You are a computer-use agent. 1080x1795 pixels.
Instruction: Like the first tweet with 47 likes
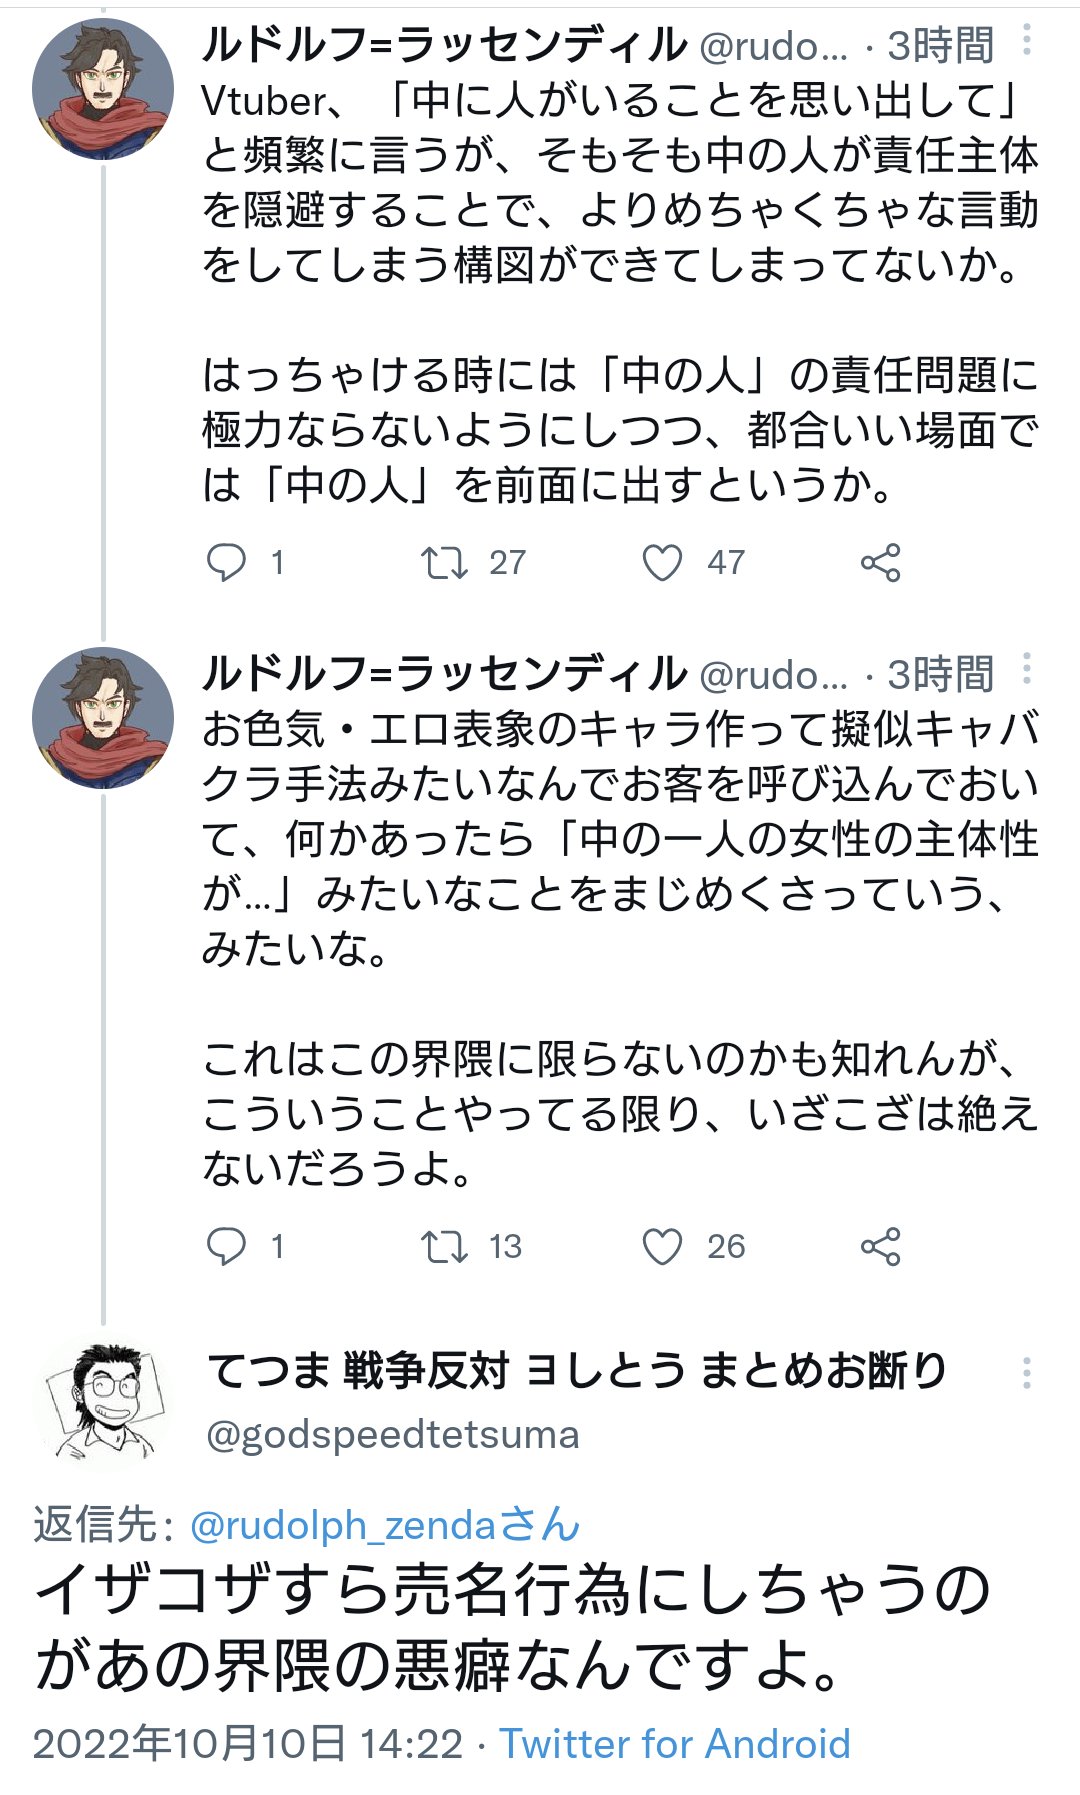click(662, 562)
